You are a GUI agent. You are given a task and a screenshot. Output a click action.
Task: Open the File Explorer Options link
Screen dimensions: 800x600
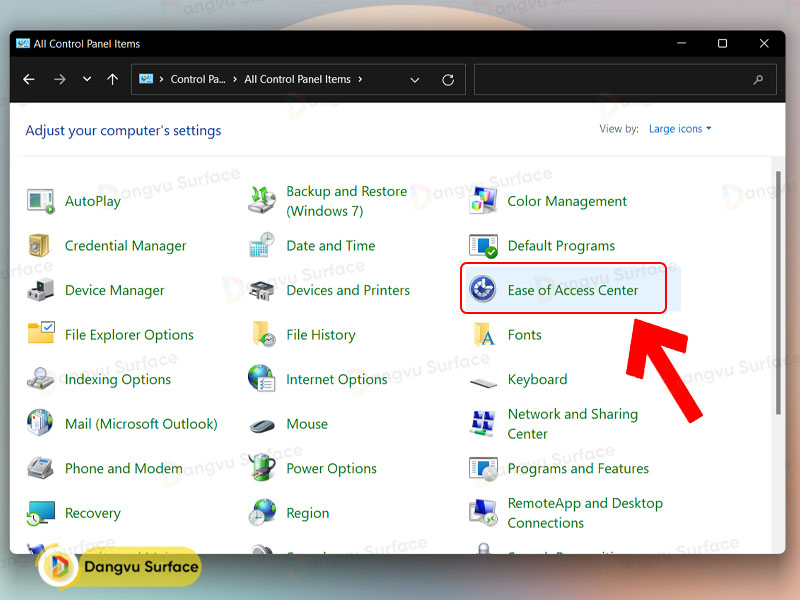pyautogui.click(x=129, y=335)
